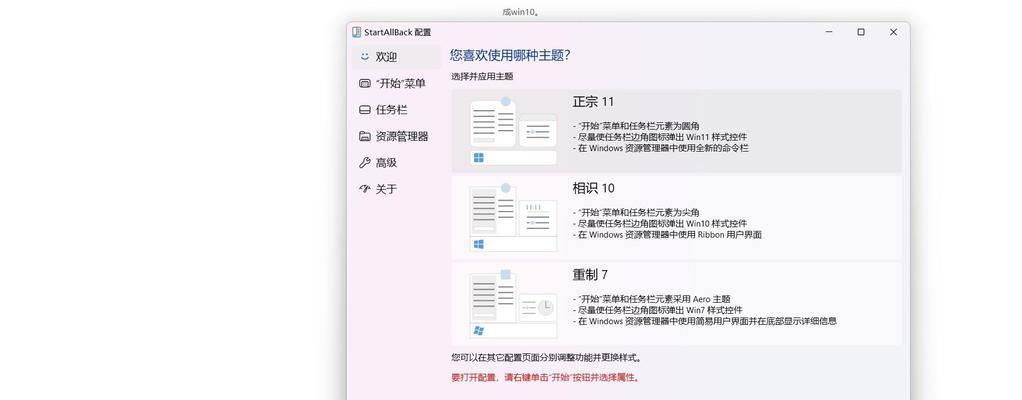Switch to the 资源管理器 tab
The width and height of the screenshot is (1022, 400).
pyautogui.click(x=396, y=136)
